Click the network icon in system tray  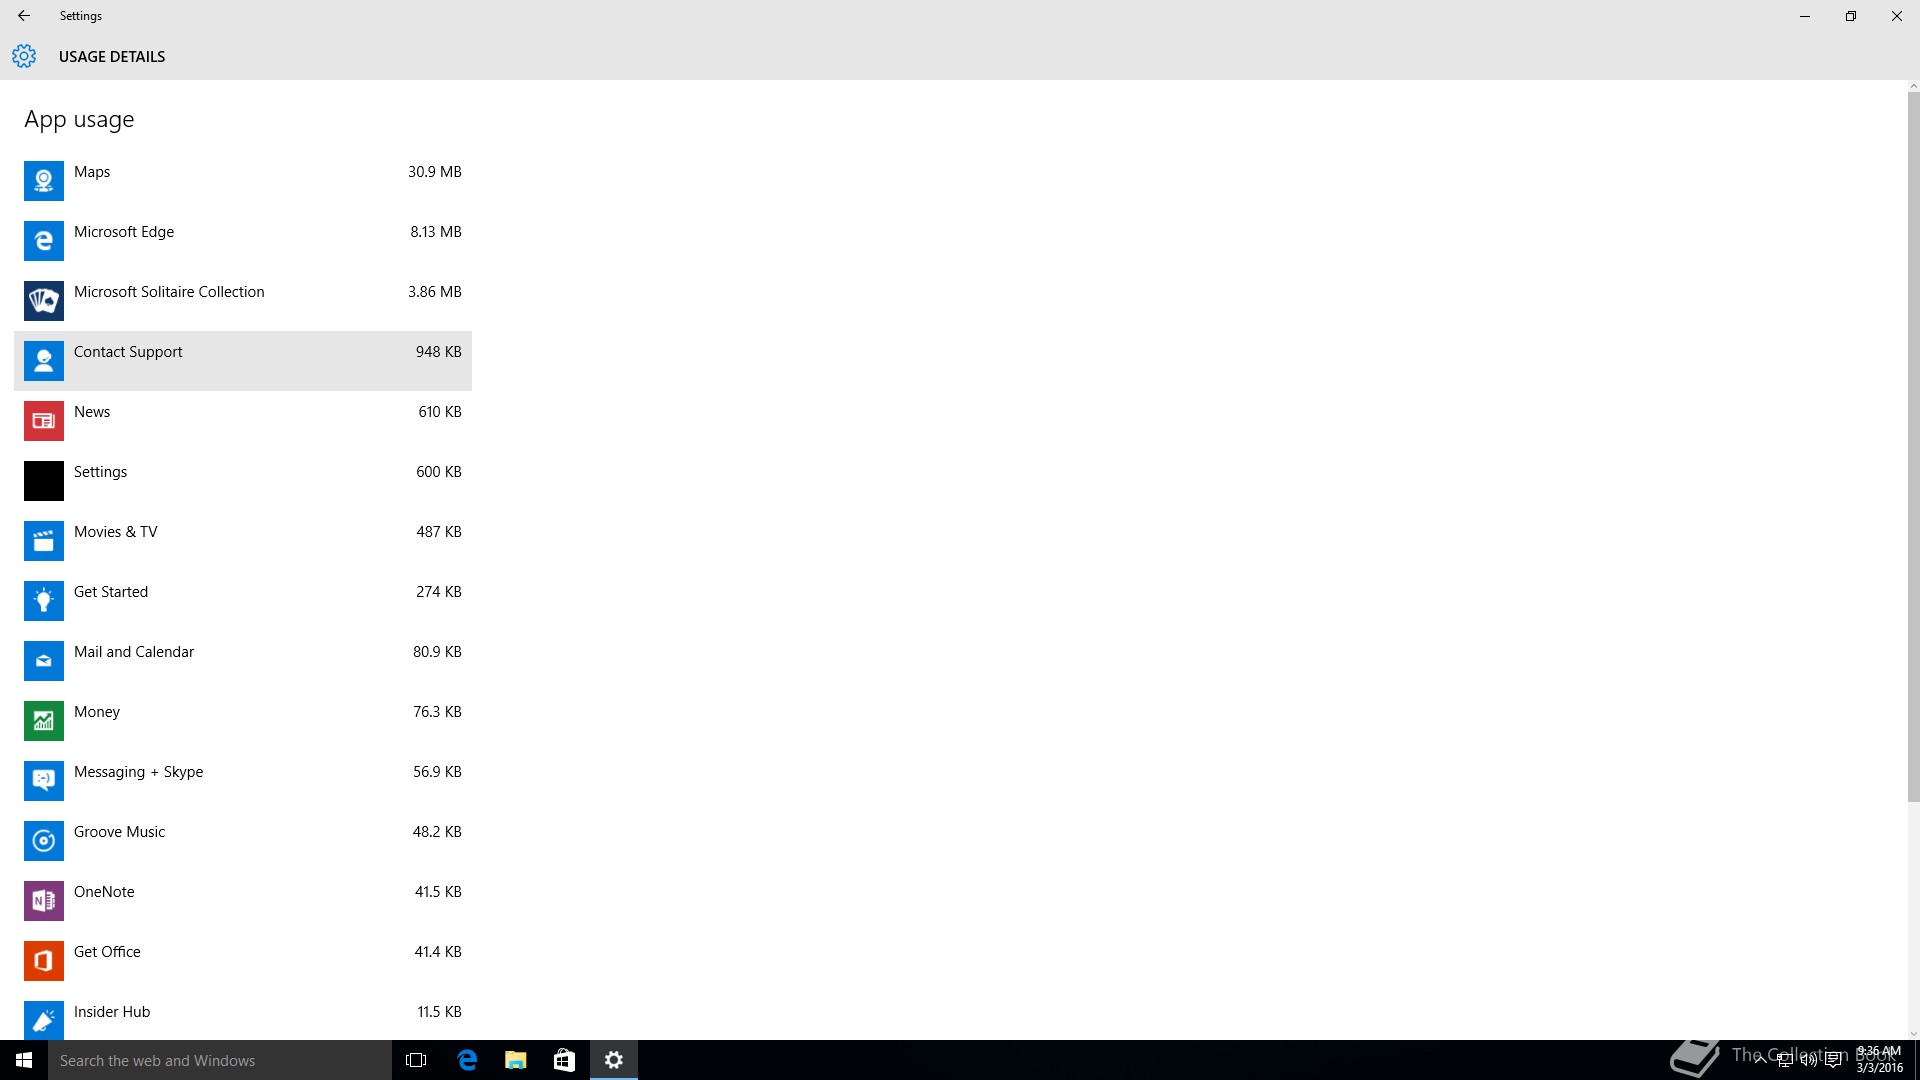[1784, 1060]
